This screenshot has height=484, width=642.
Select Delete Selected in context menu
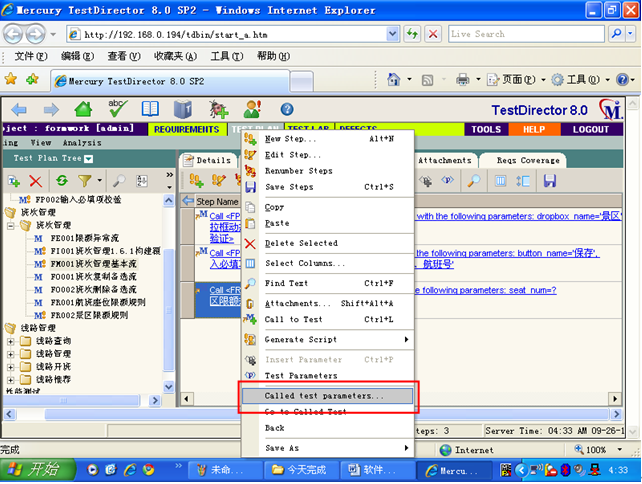tap(328, 243)
